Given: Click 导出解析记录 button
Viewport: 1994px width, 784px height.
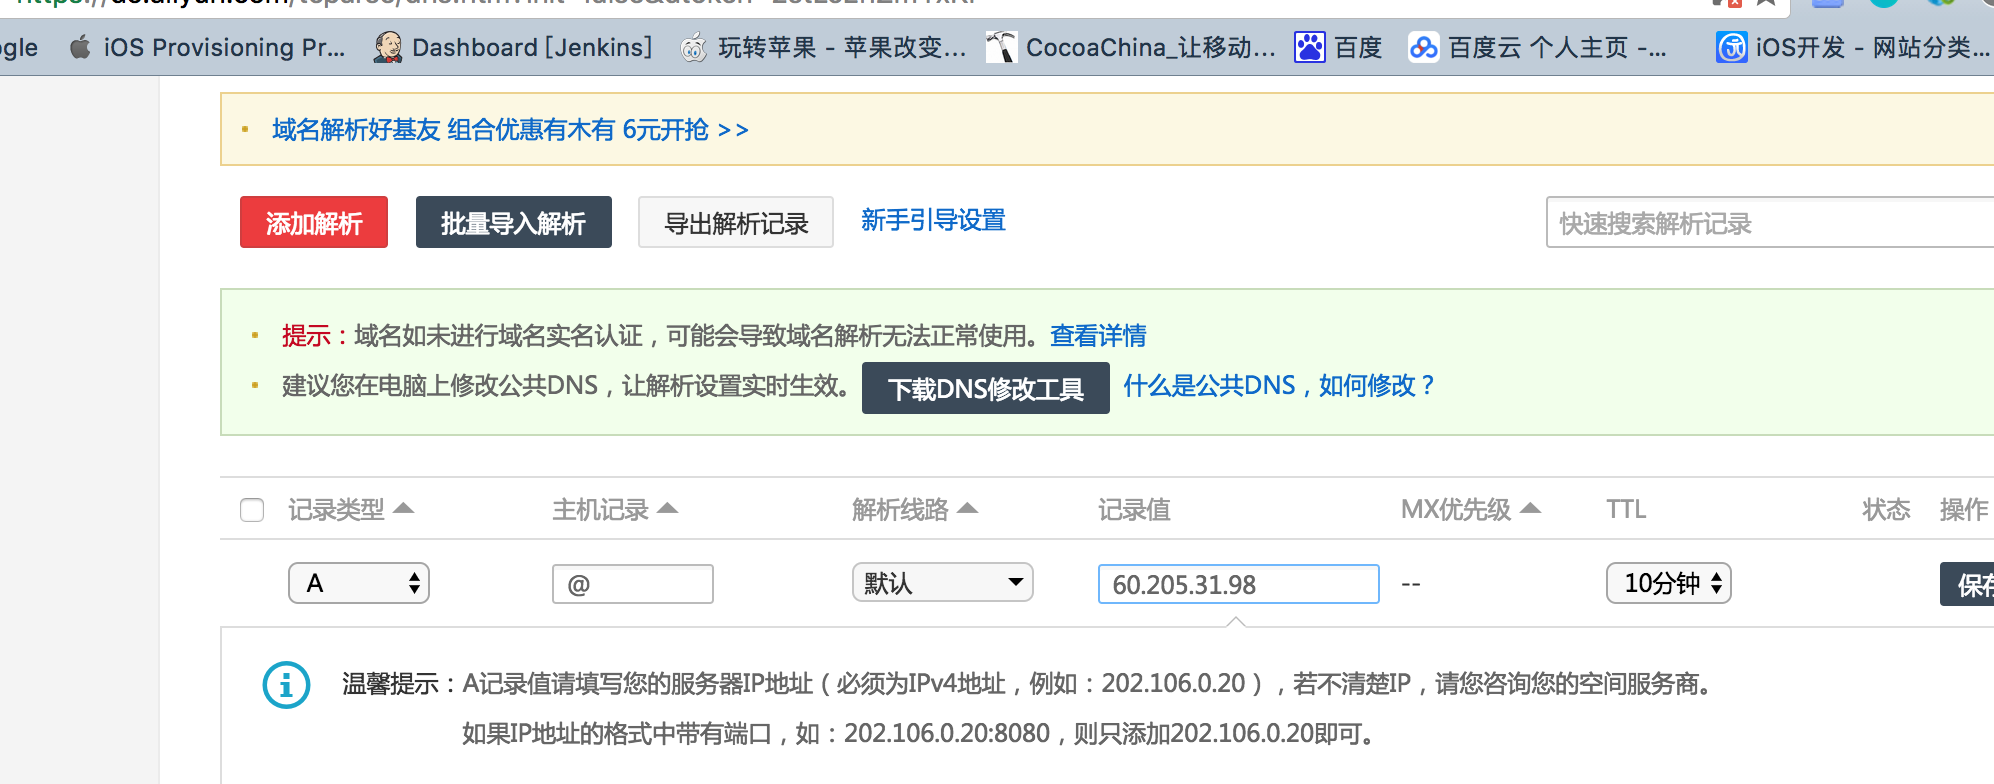Looking at the screenshot, I should pyautogui.click(x=736, y=222).
